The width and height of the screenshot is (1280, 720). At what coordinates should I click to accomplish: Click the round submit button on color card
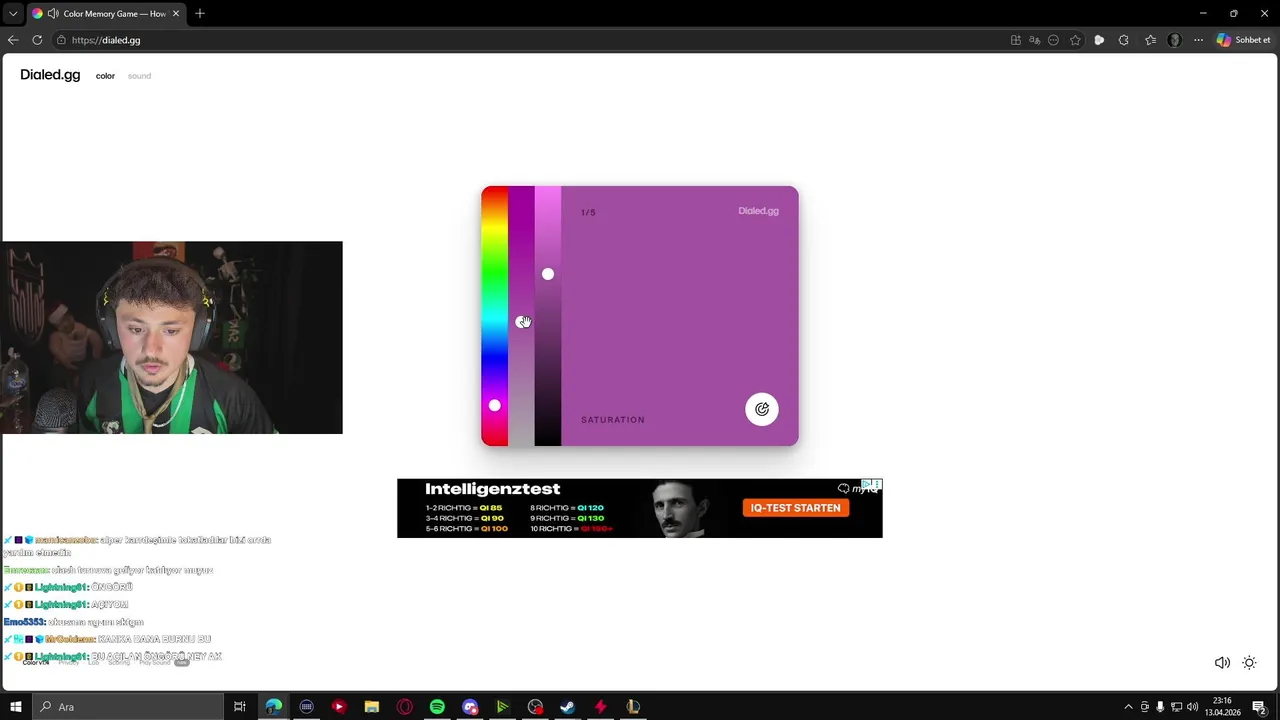click(x=762, y=409)
